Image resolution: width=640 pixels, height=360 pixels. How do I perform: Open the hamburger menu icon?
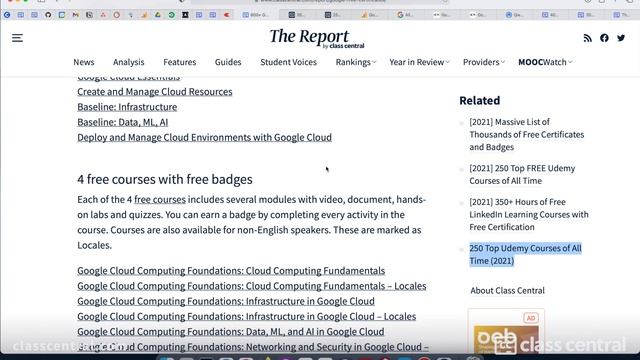pos(17,38)
